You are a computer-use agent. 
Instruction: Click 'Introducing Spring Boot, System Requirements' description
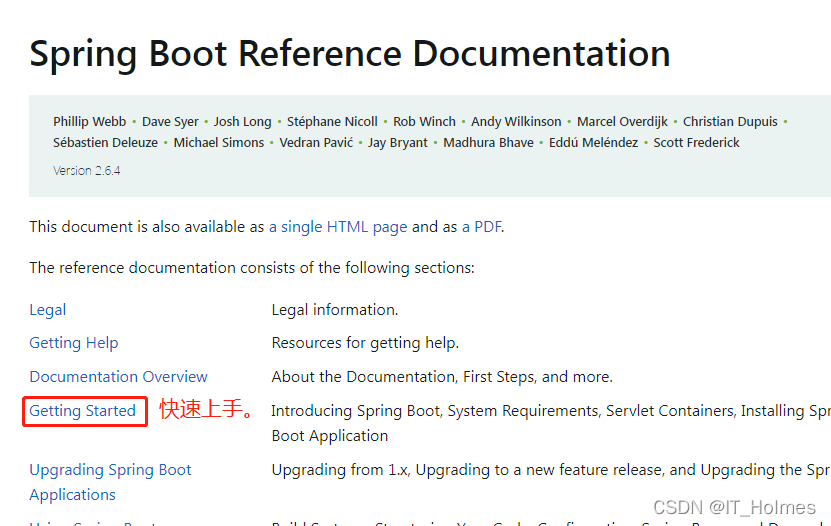pos(551,423)
